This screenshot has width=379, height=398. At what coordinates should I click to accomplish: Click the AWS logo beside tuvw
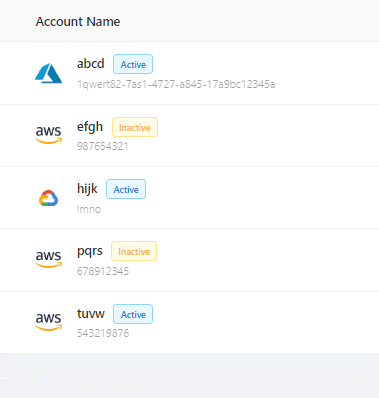[49, 322]
